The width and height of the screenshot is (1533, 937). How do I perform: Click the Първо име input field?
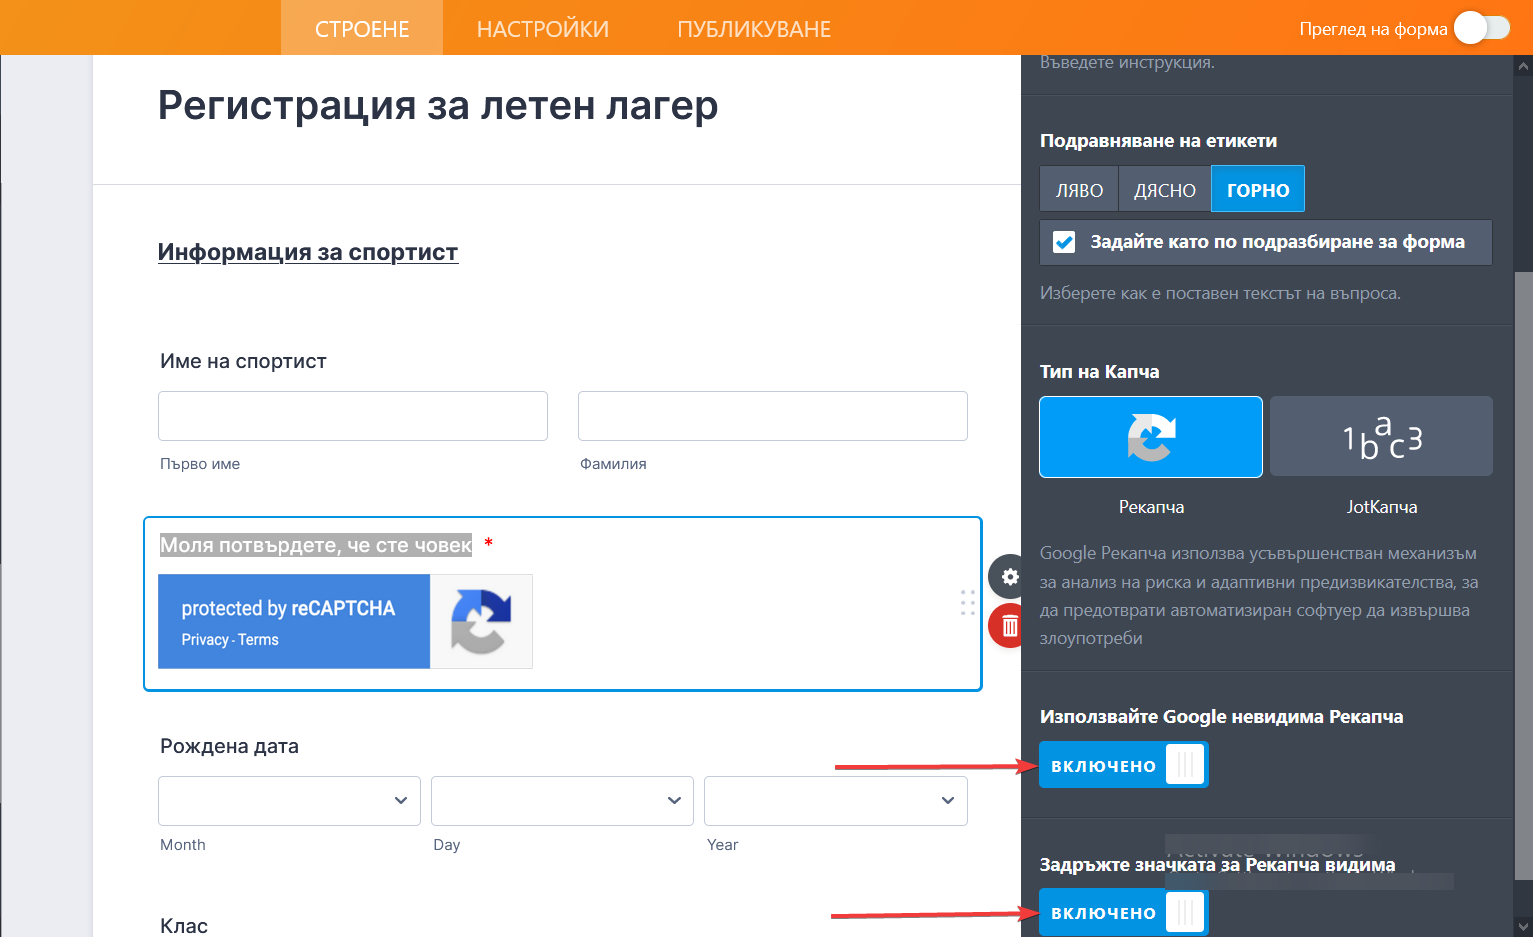click(x=353, y=416)
